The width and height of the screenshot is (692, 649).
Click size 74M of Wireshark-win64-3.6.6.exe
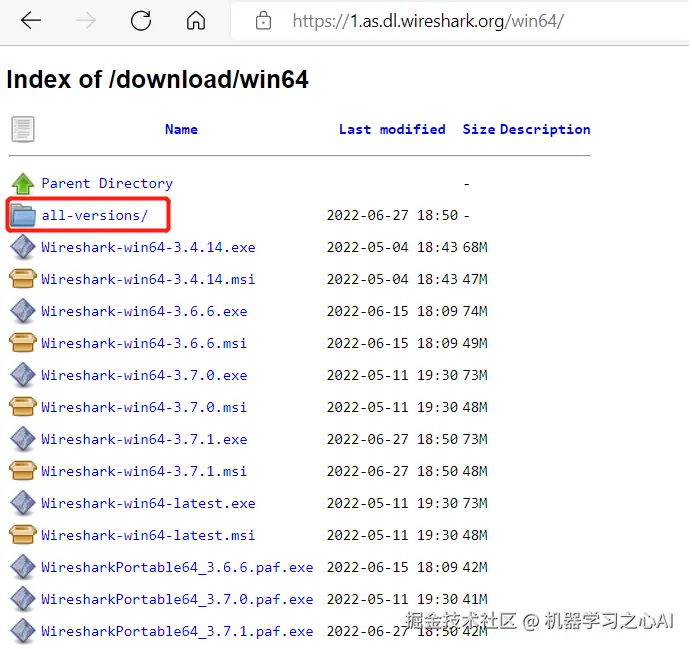(x=475, y=311)
